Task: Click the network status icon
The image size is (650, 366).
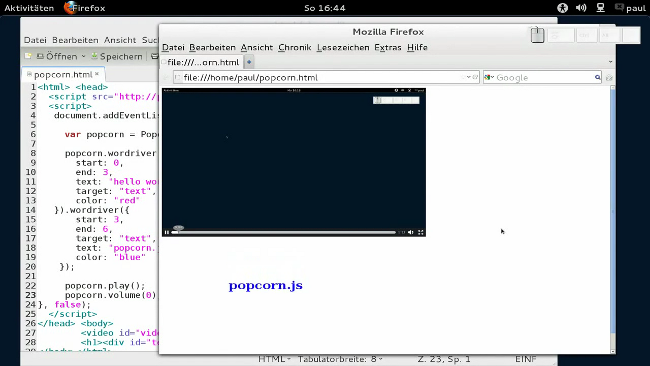Action: pos(600,8)
